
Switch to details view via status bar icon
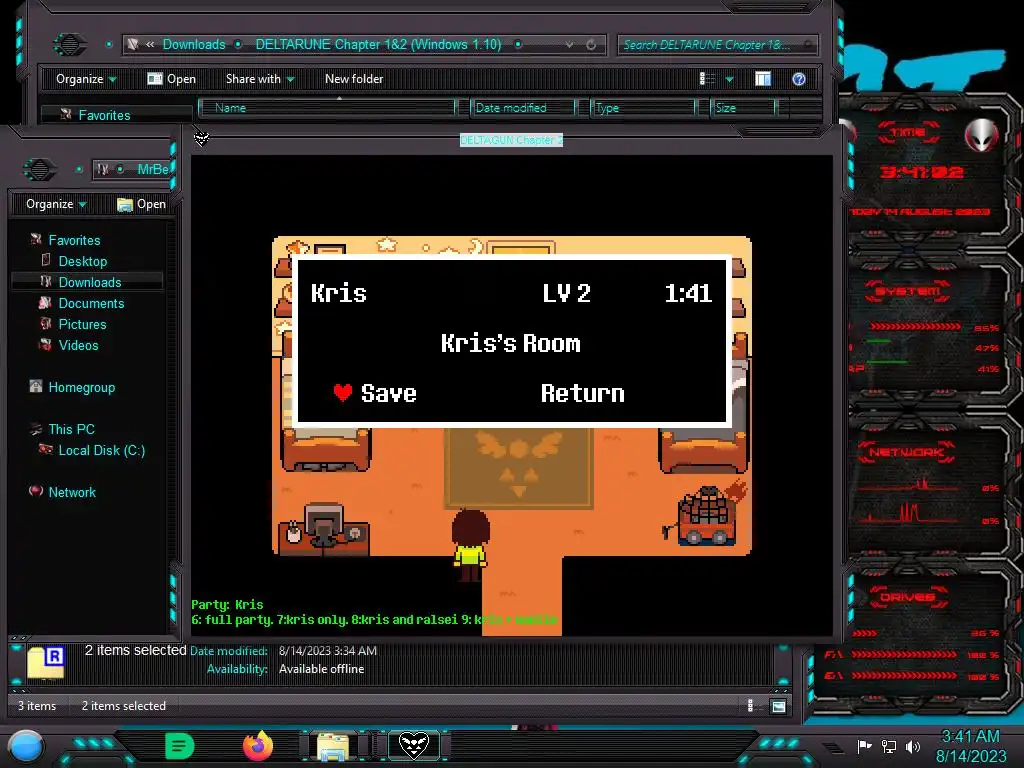point(750,706)
